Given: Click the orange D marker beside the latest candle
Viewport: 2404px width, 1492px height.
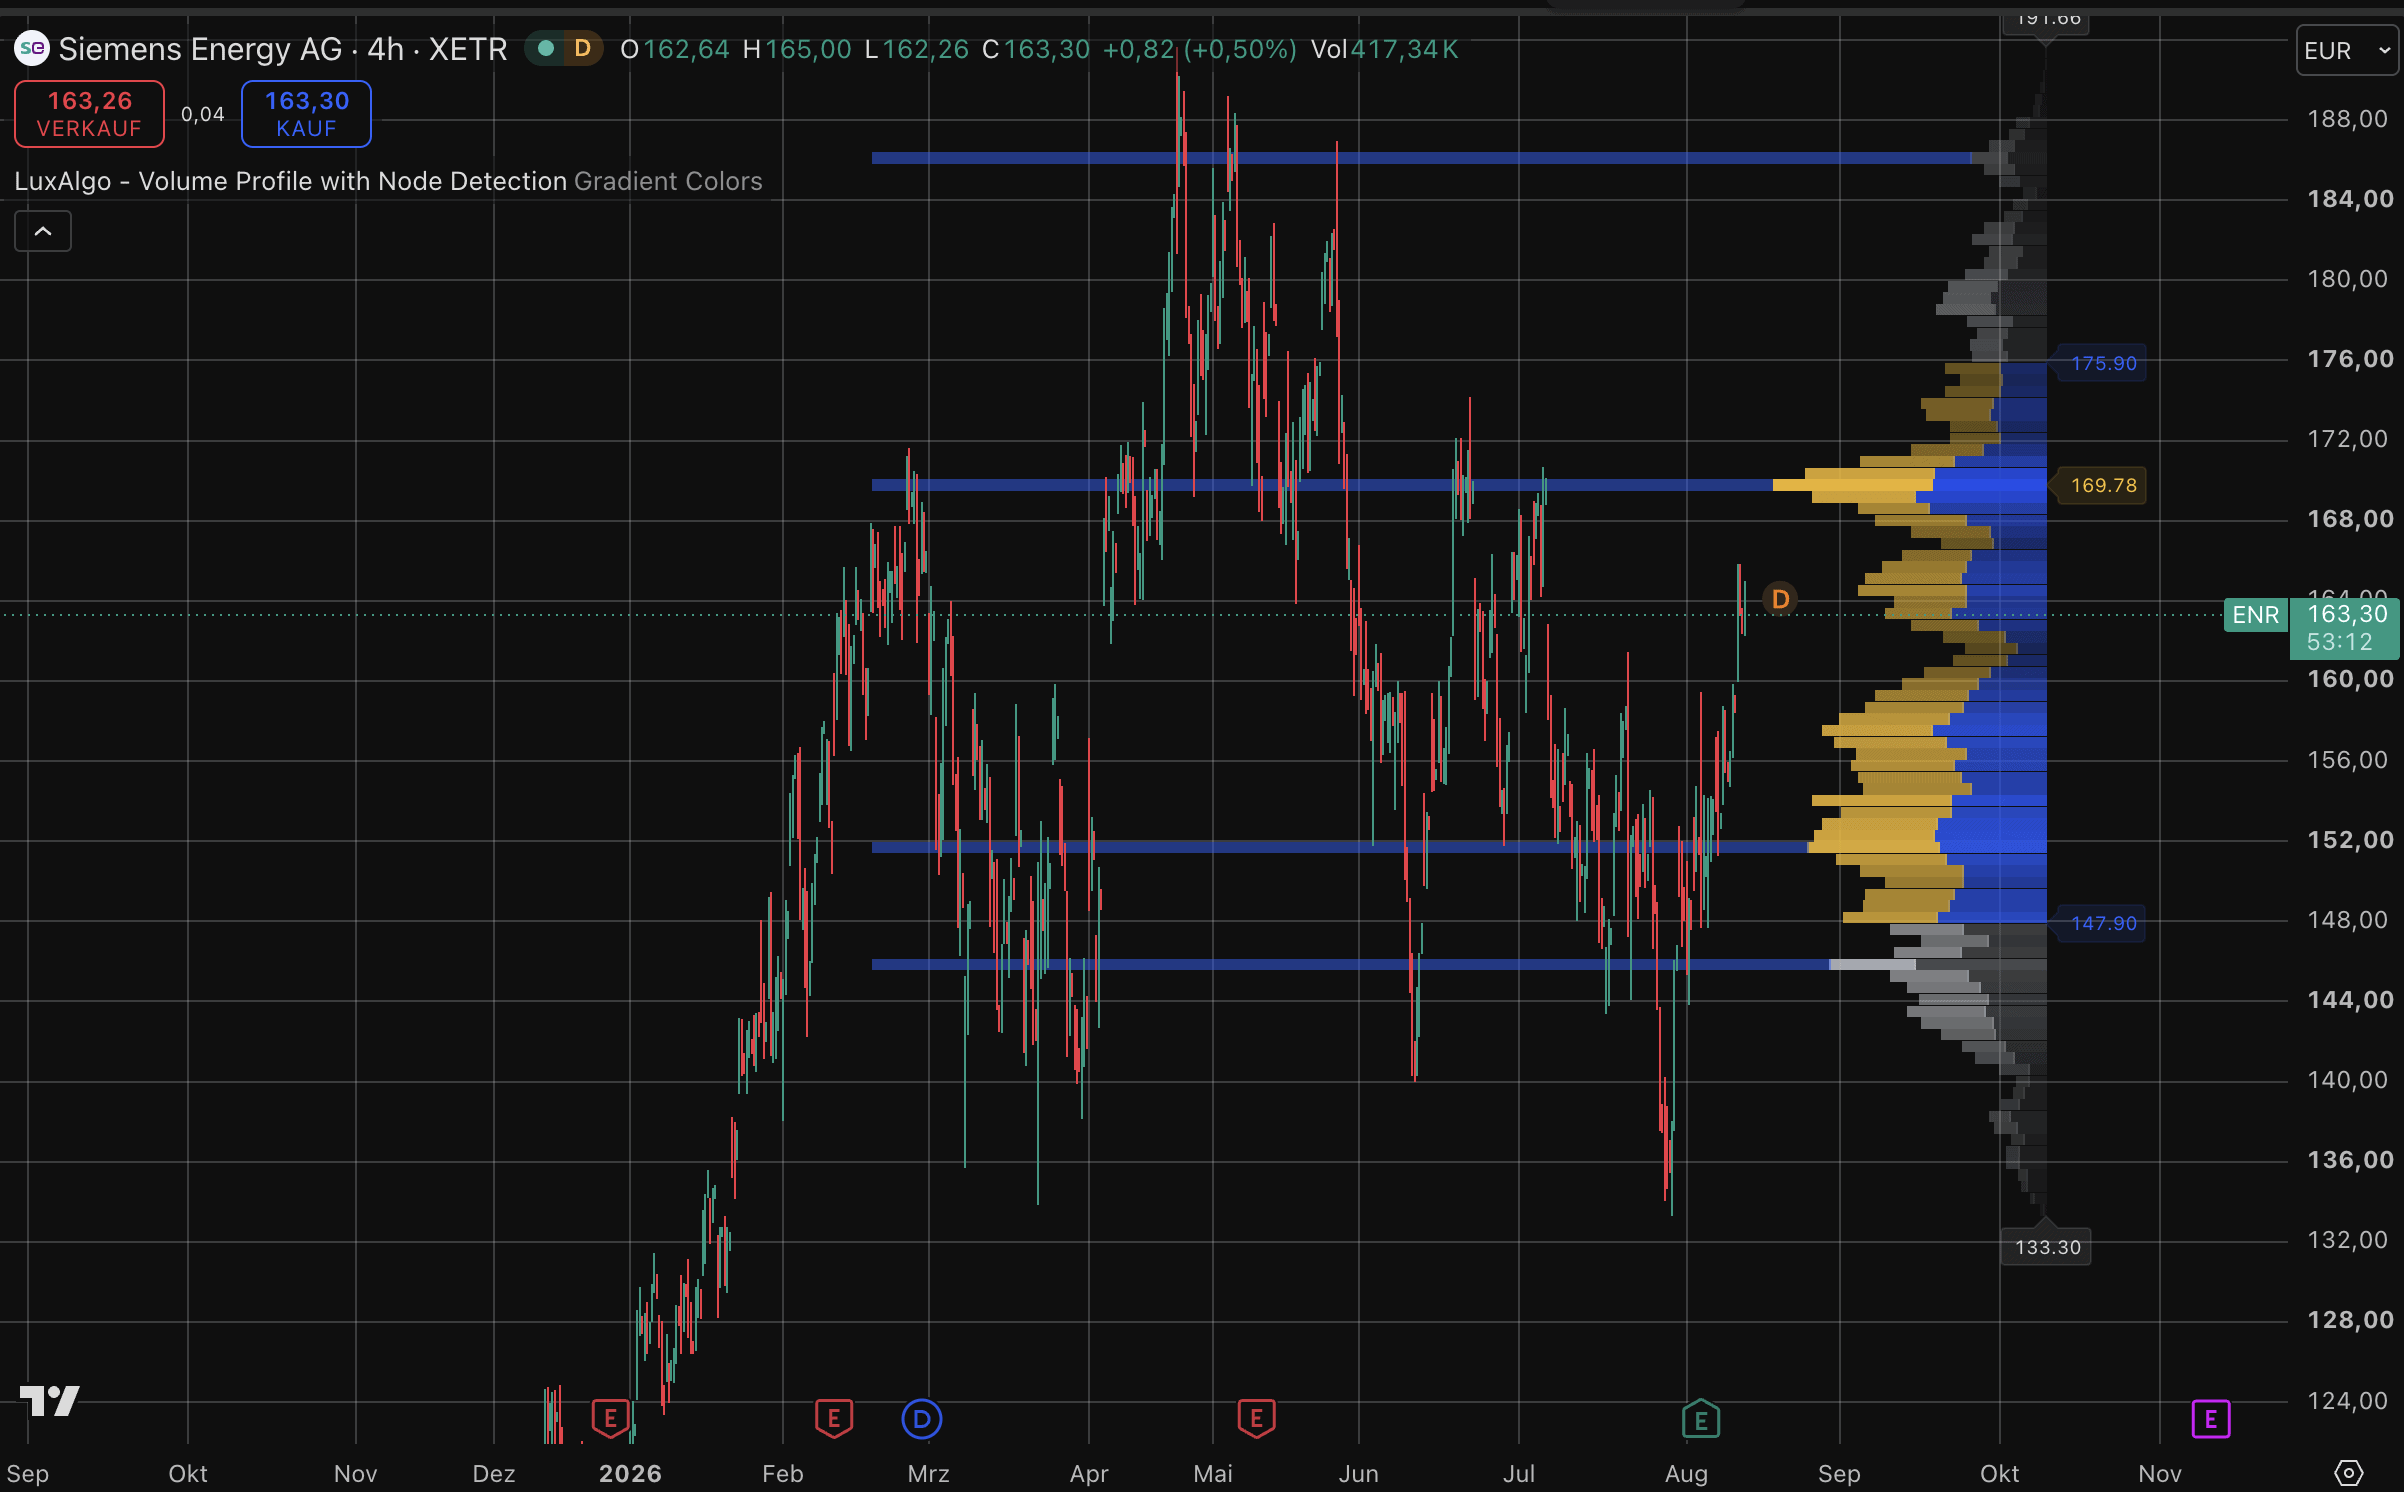Looking at the screenshot, I should click(1780, 599).
